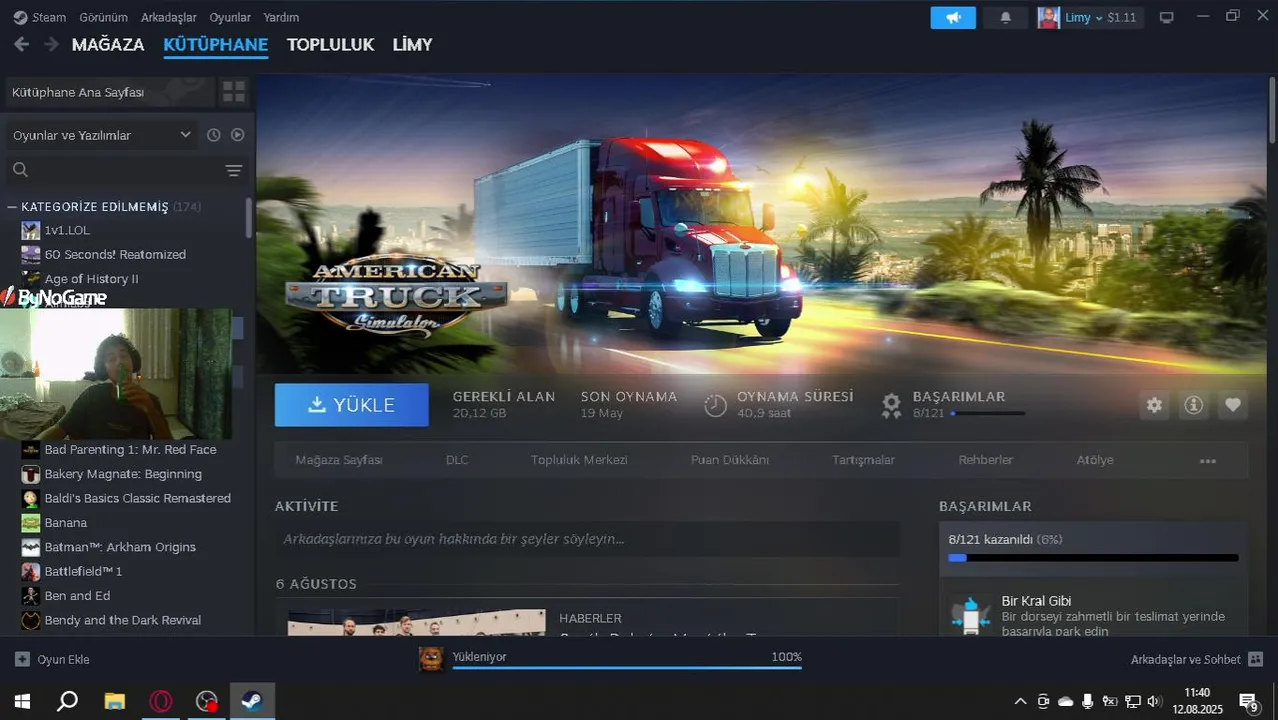Open the Windows Start menu
The height and width of the screenshot is (720, 1278).
point(22,701)
